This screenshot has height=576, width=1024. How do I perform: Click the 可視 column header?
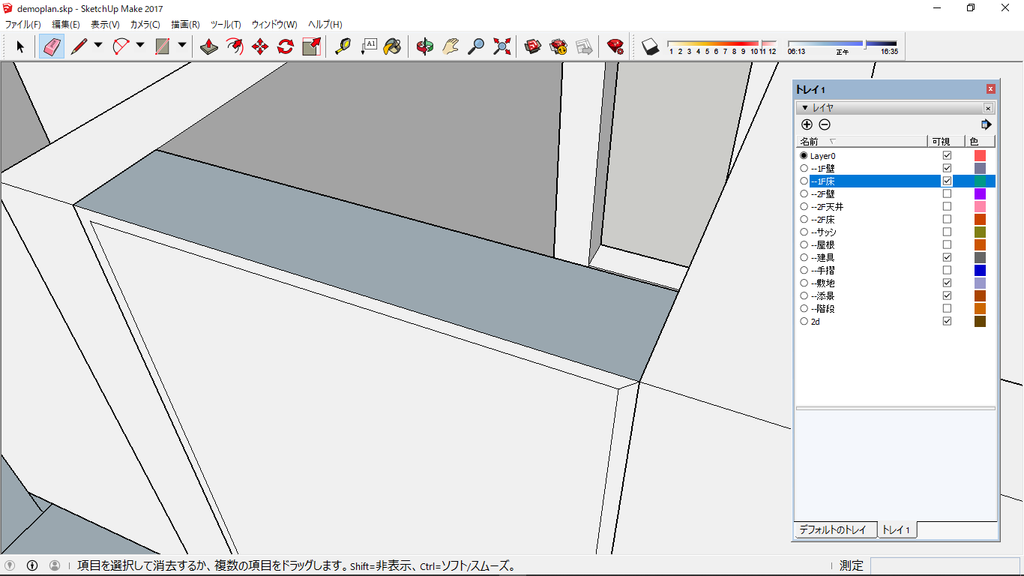tap(946, 142)
